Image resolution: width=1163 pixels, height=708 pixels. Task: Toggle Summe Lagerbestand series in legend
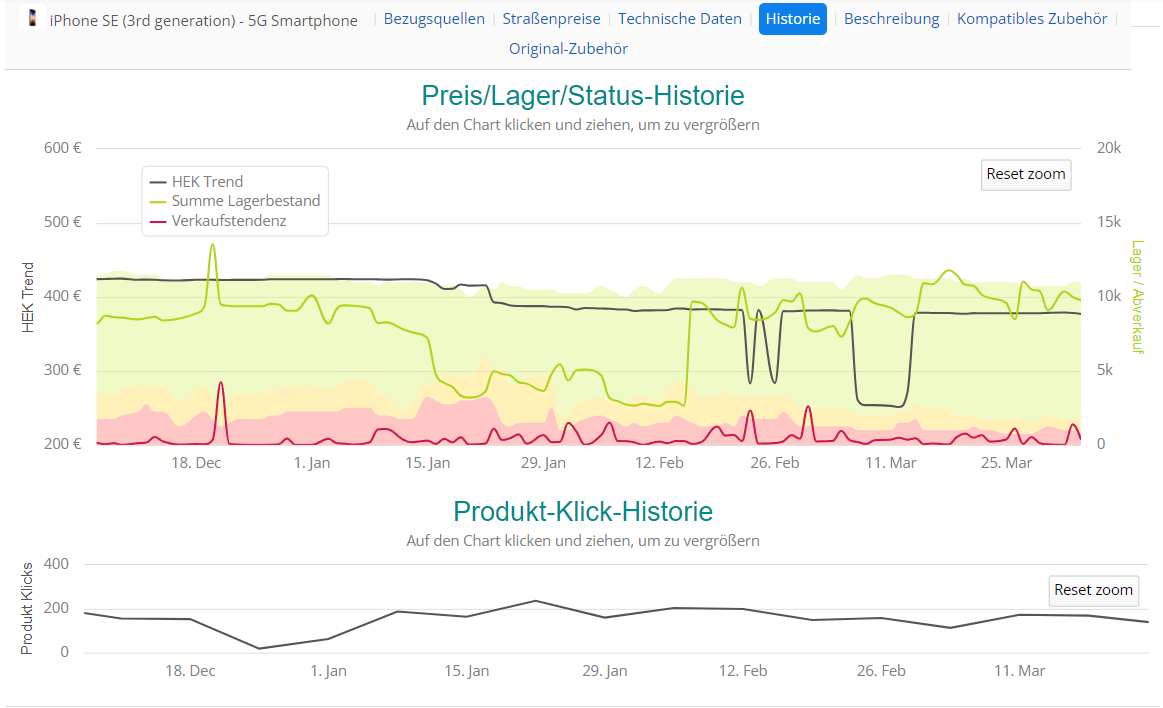(x=245, y=201)
